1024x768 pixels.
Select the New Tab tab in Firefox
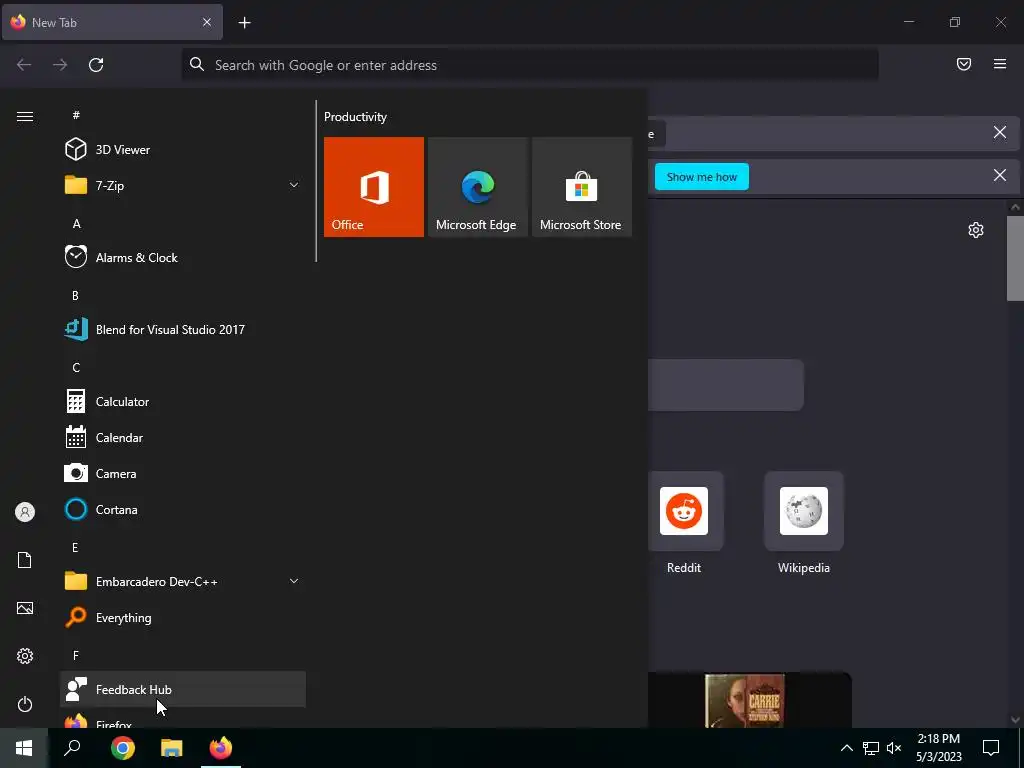pyautogui.click(x=112, y=22)
